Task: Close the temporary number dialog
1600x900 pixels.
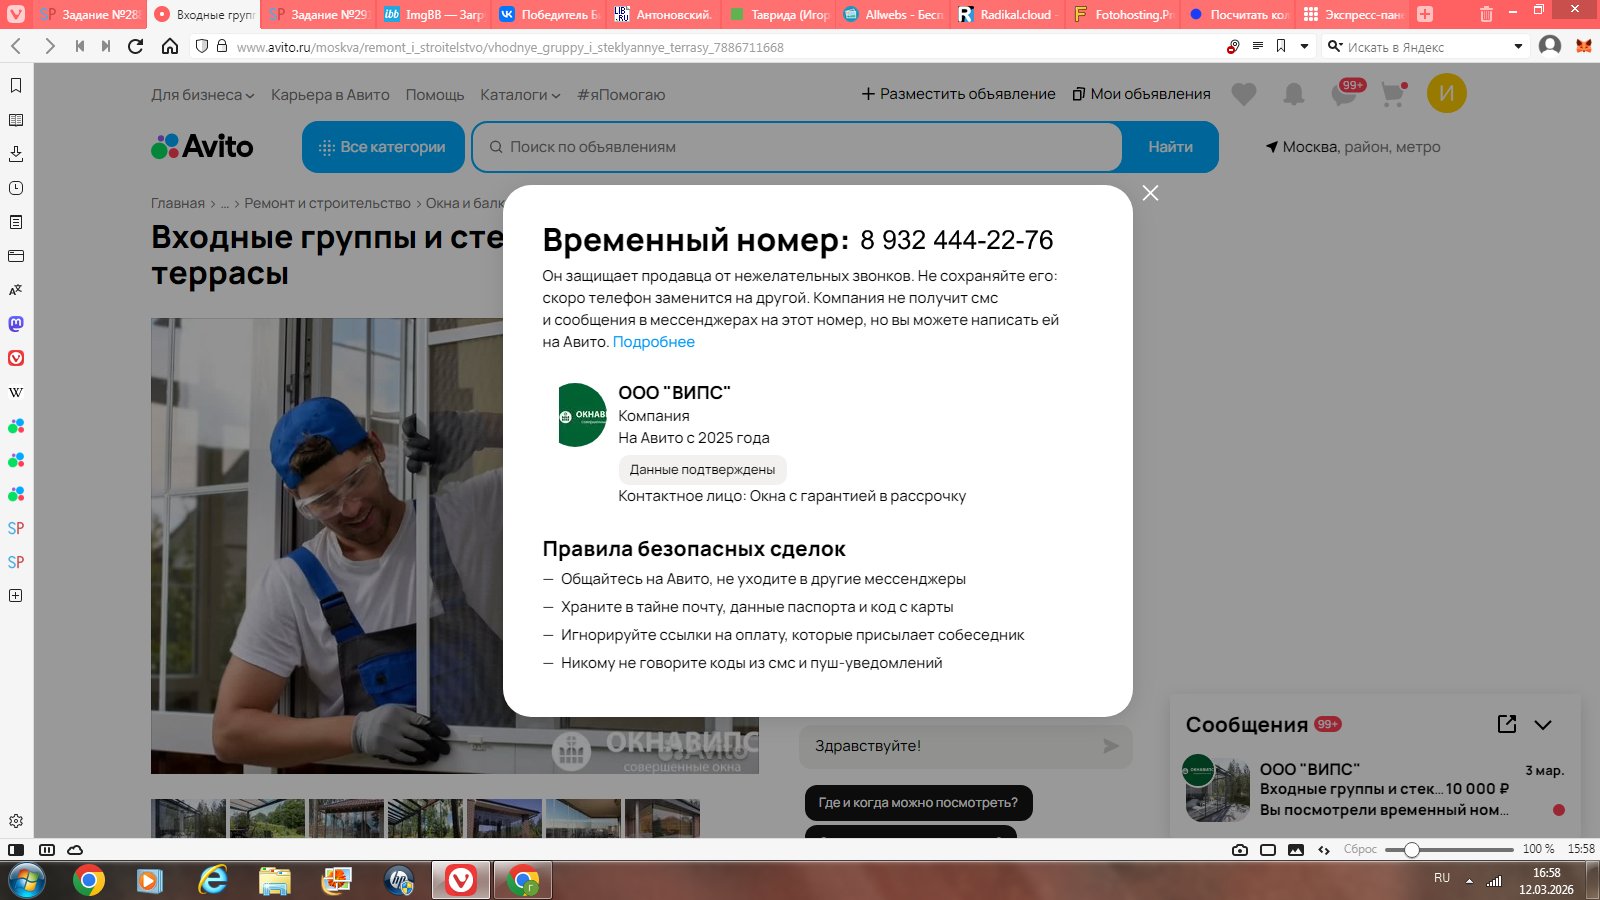Action: (1151, 193)
